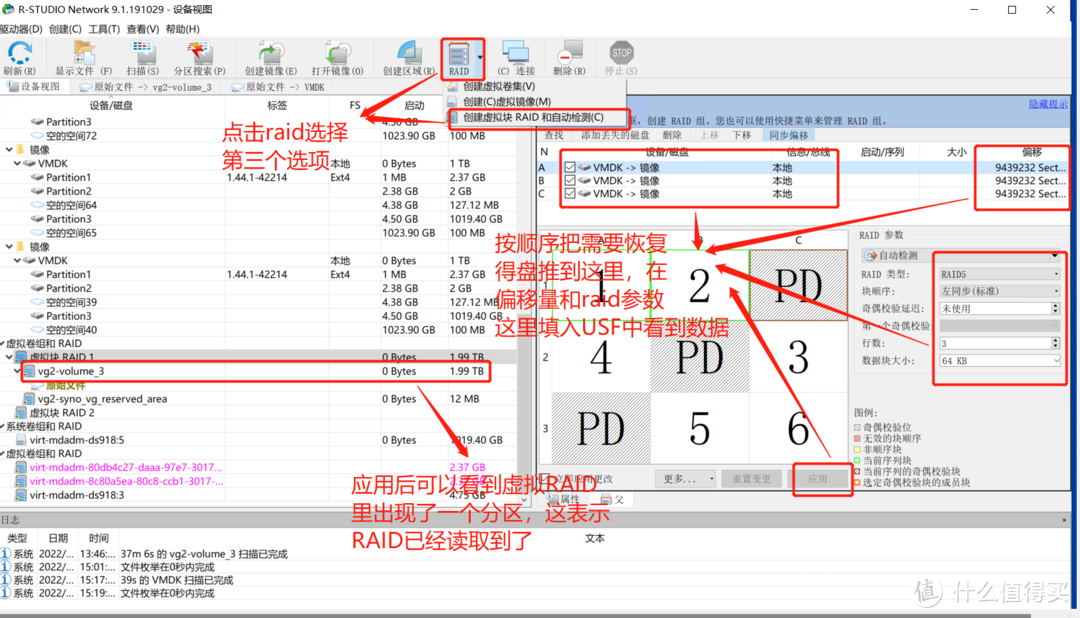1080x618 pixels.
Task: Click the 删除(R) delete toolbar icon
Action: 569,53
